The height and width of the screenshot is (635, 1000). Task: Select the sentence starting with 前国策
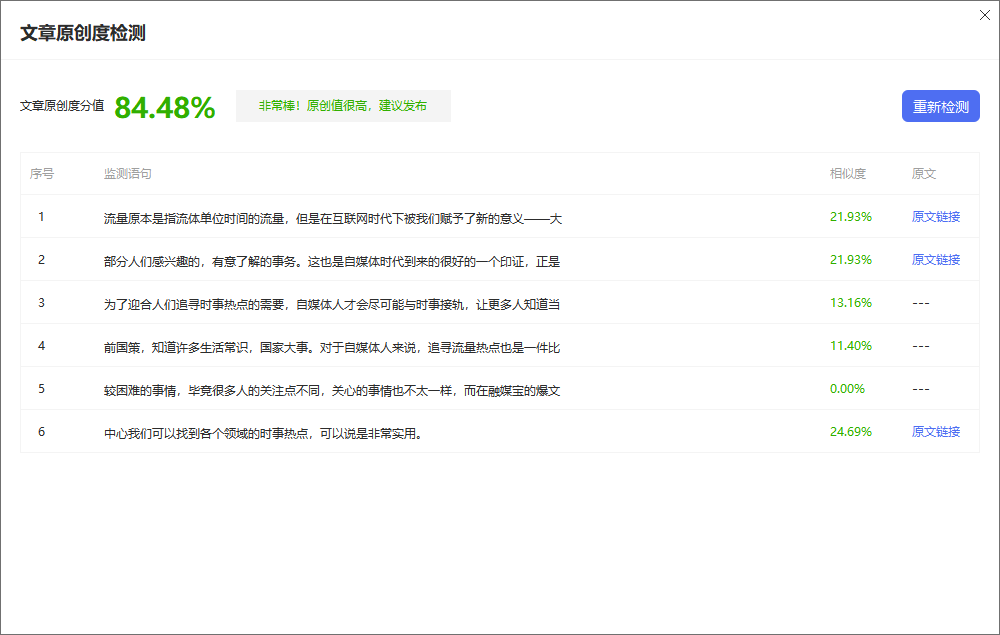pos(332,347)
